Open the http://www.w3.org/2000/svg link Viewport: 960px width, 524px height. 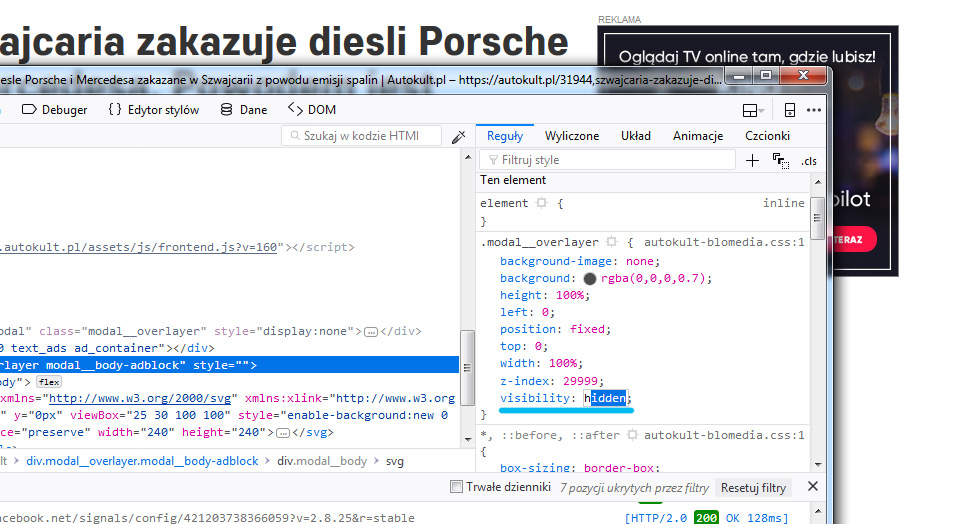click(140, 398)
